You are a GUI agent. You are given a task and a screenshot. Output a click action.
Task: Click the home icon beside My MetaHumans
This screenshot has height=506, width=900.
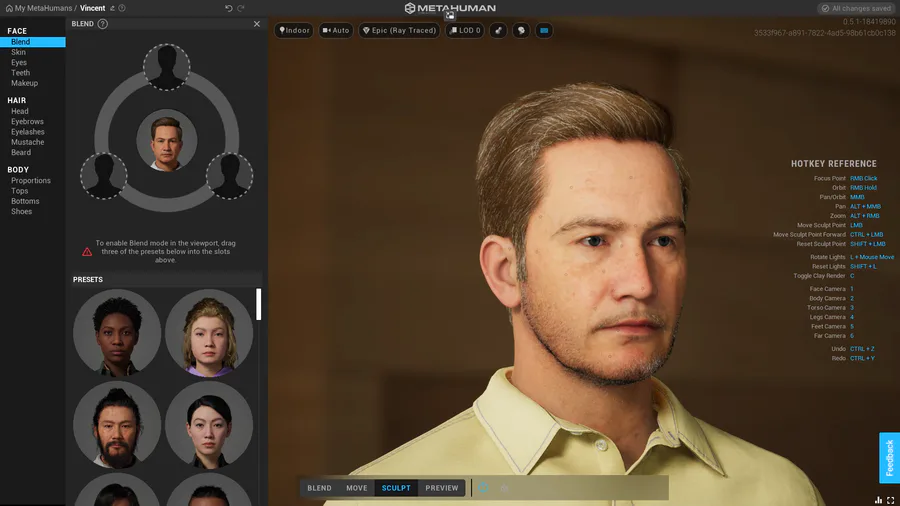[x=9, y=9]
